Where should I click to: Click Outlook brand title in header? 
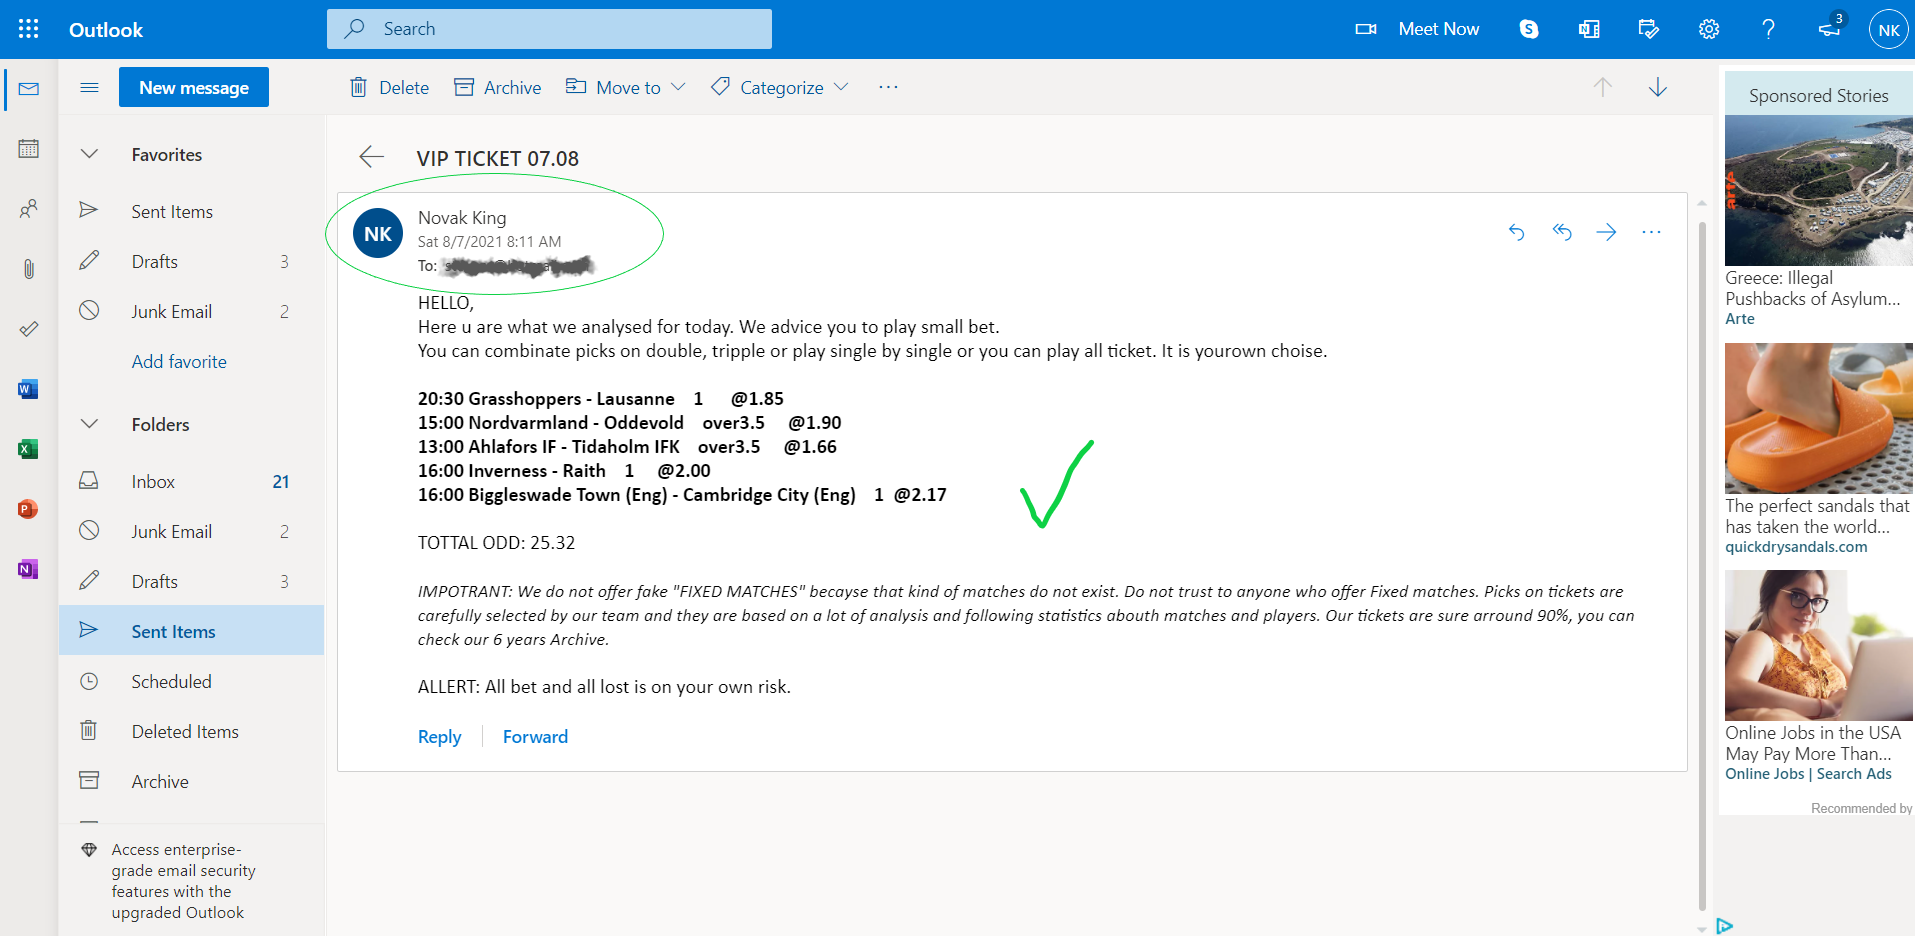coord(105,29)
